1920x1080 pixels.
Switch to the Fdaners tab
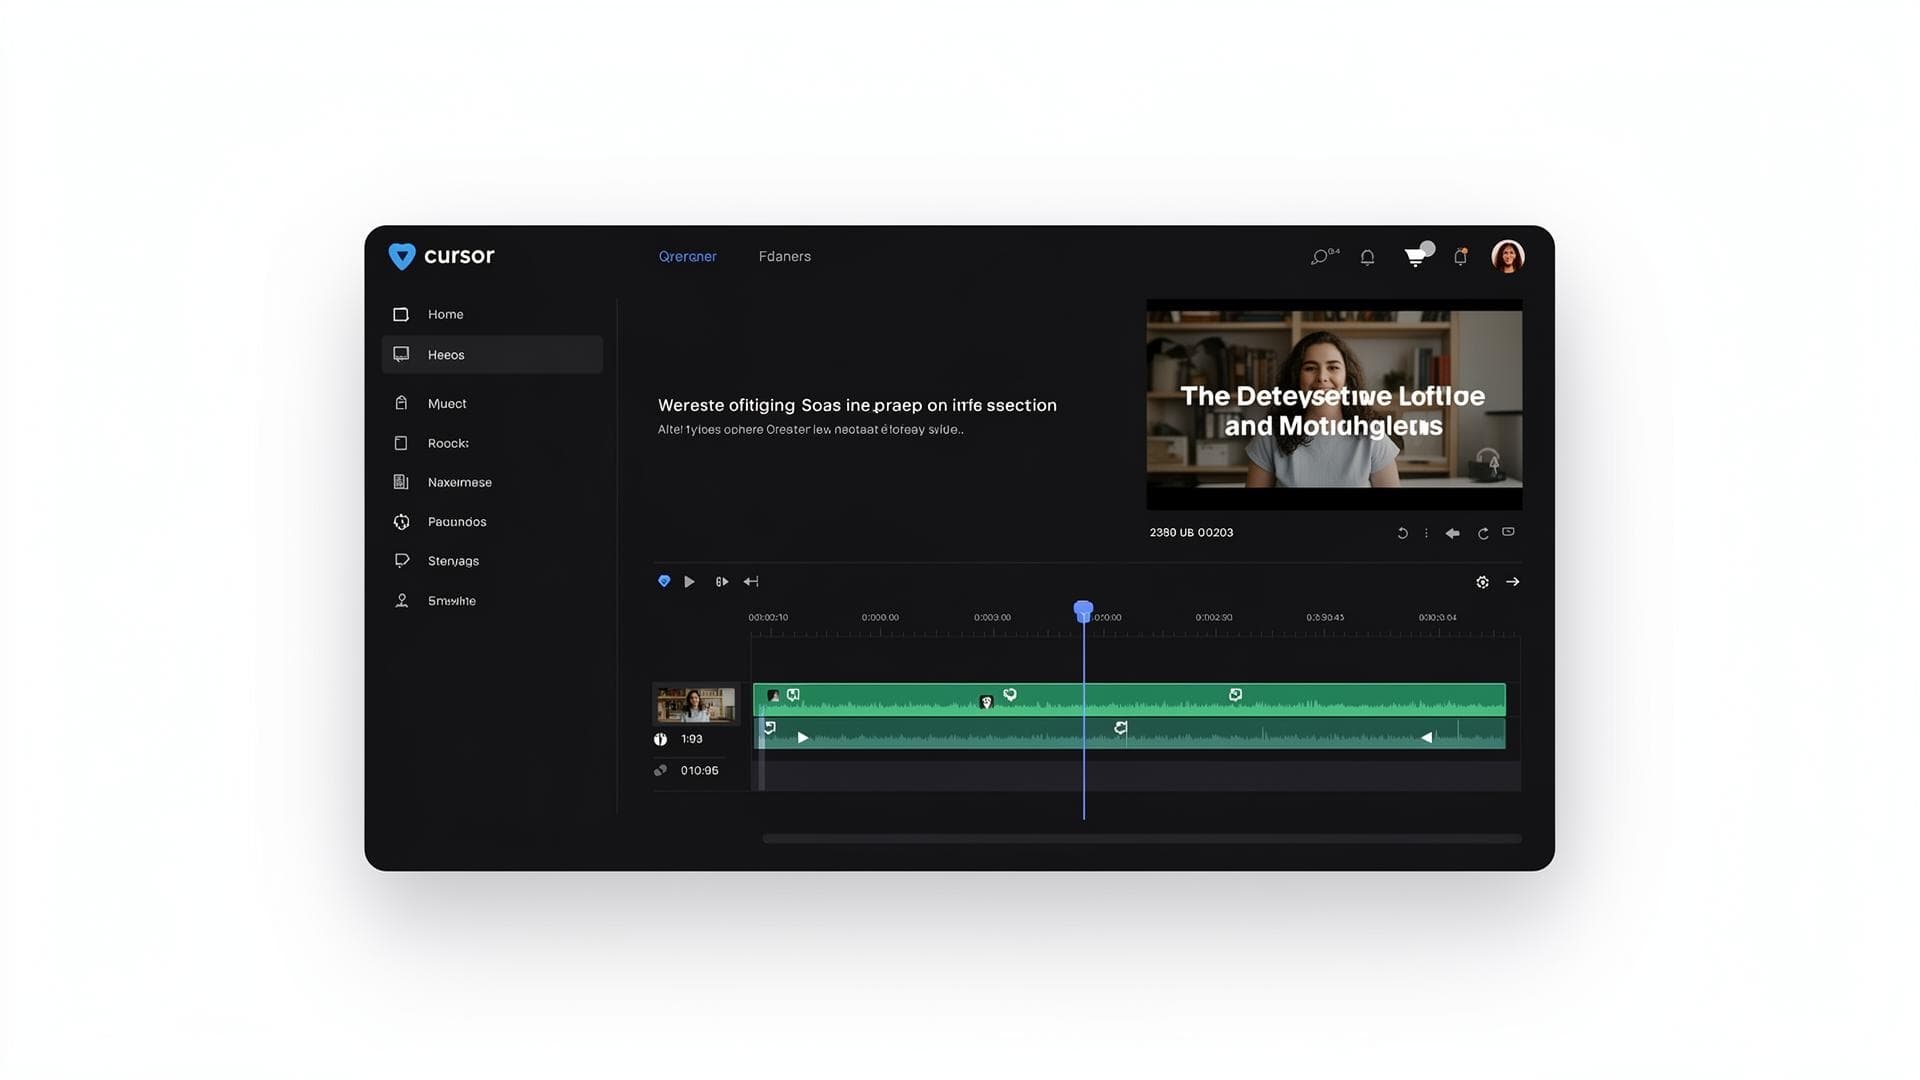pyautogui.click(x=784, y=256)
